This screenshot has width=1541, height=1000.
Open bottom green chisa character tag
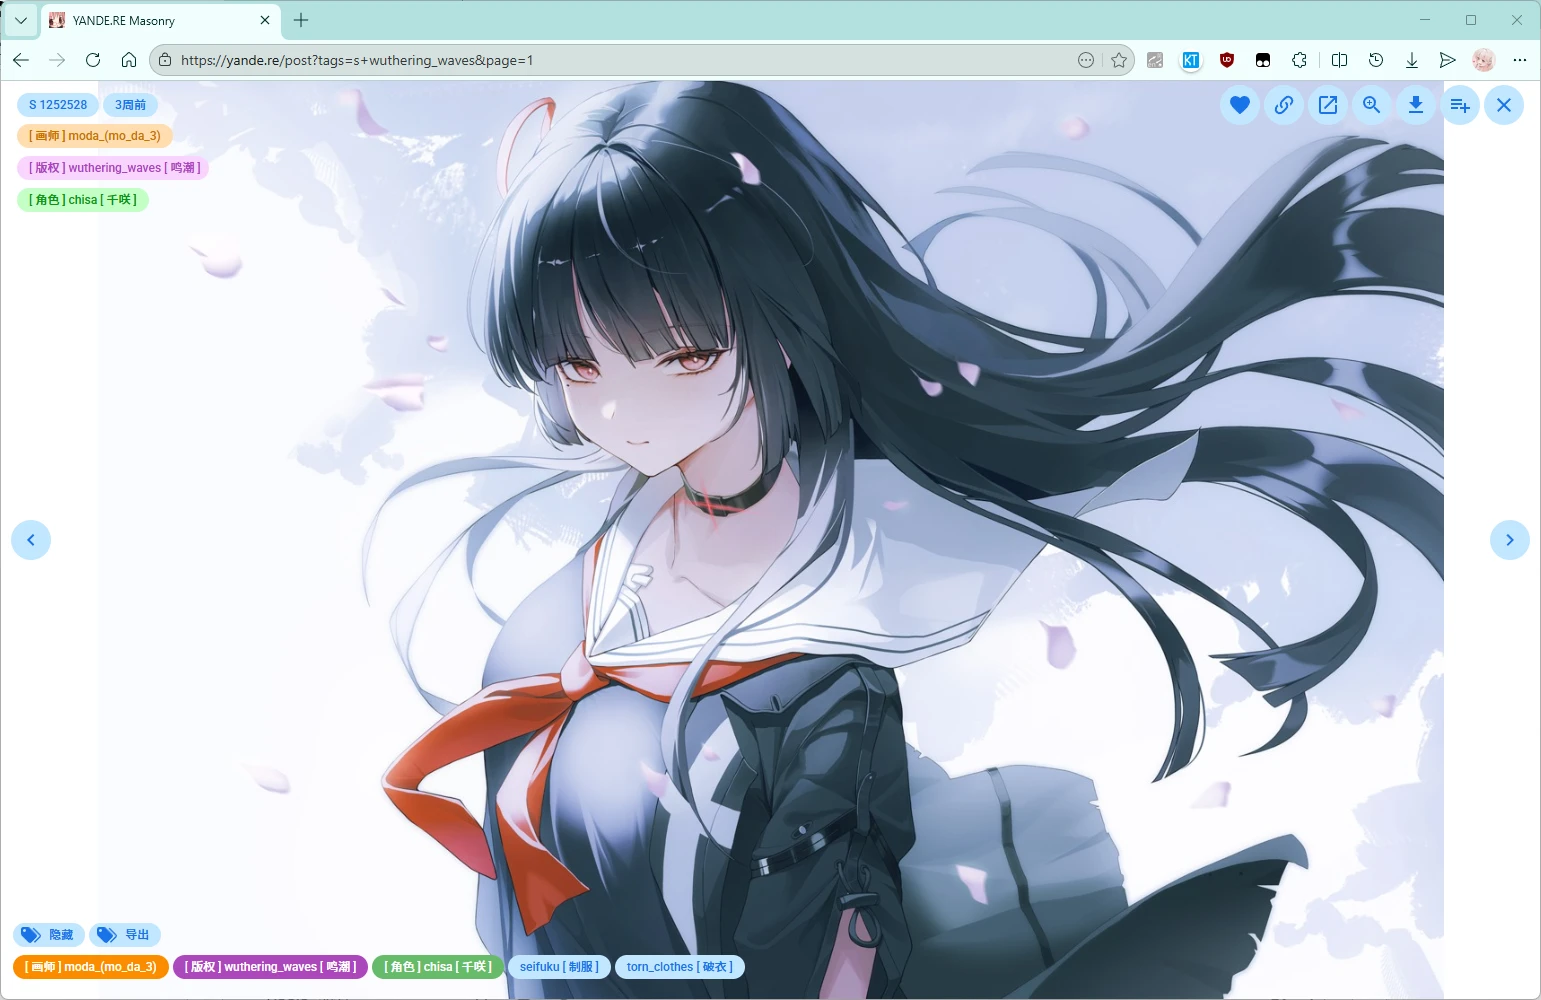[438, 967]
